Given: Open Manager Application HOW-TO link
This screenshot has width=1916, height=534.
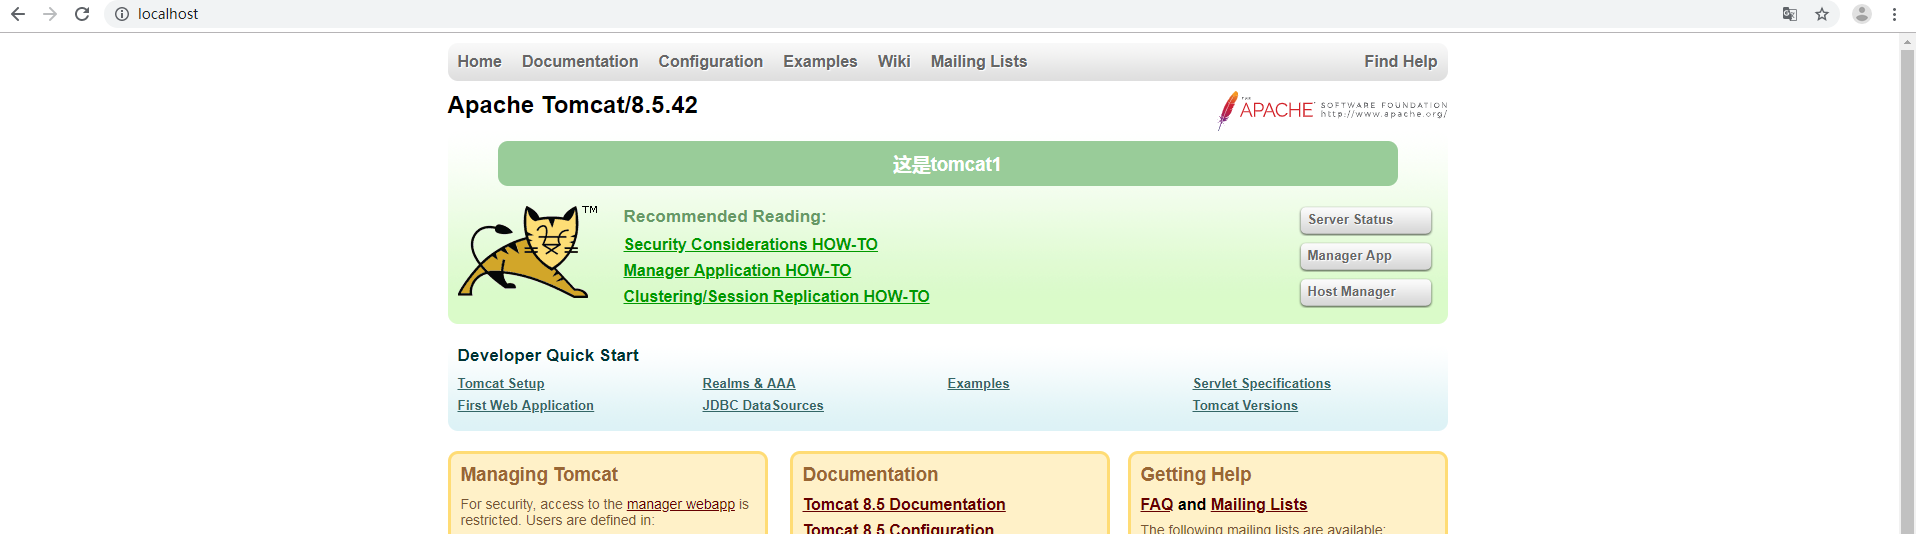Looking at the screenshot, I should 737,270.
